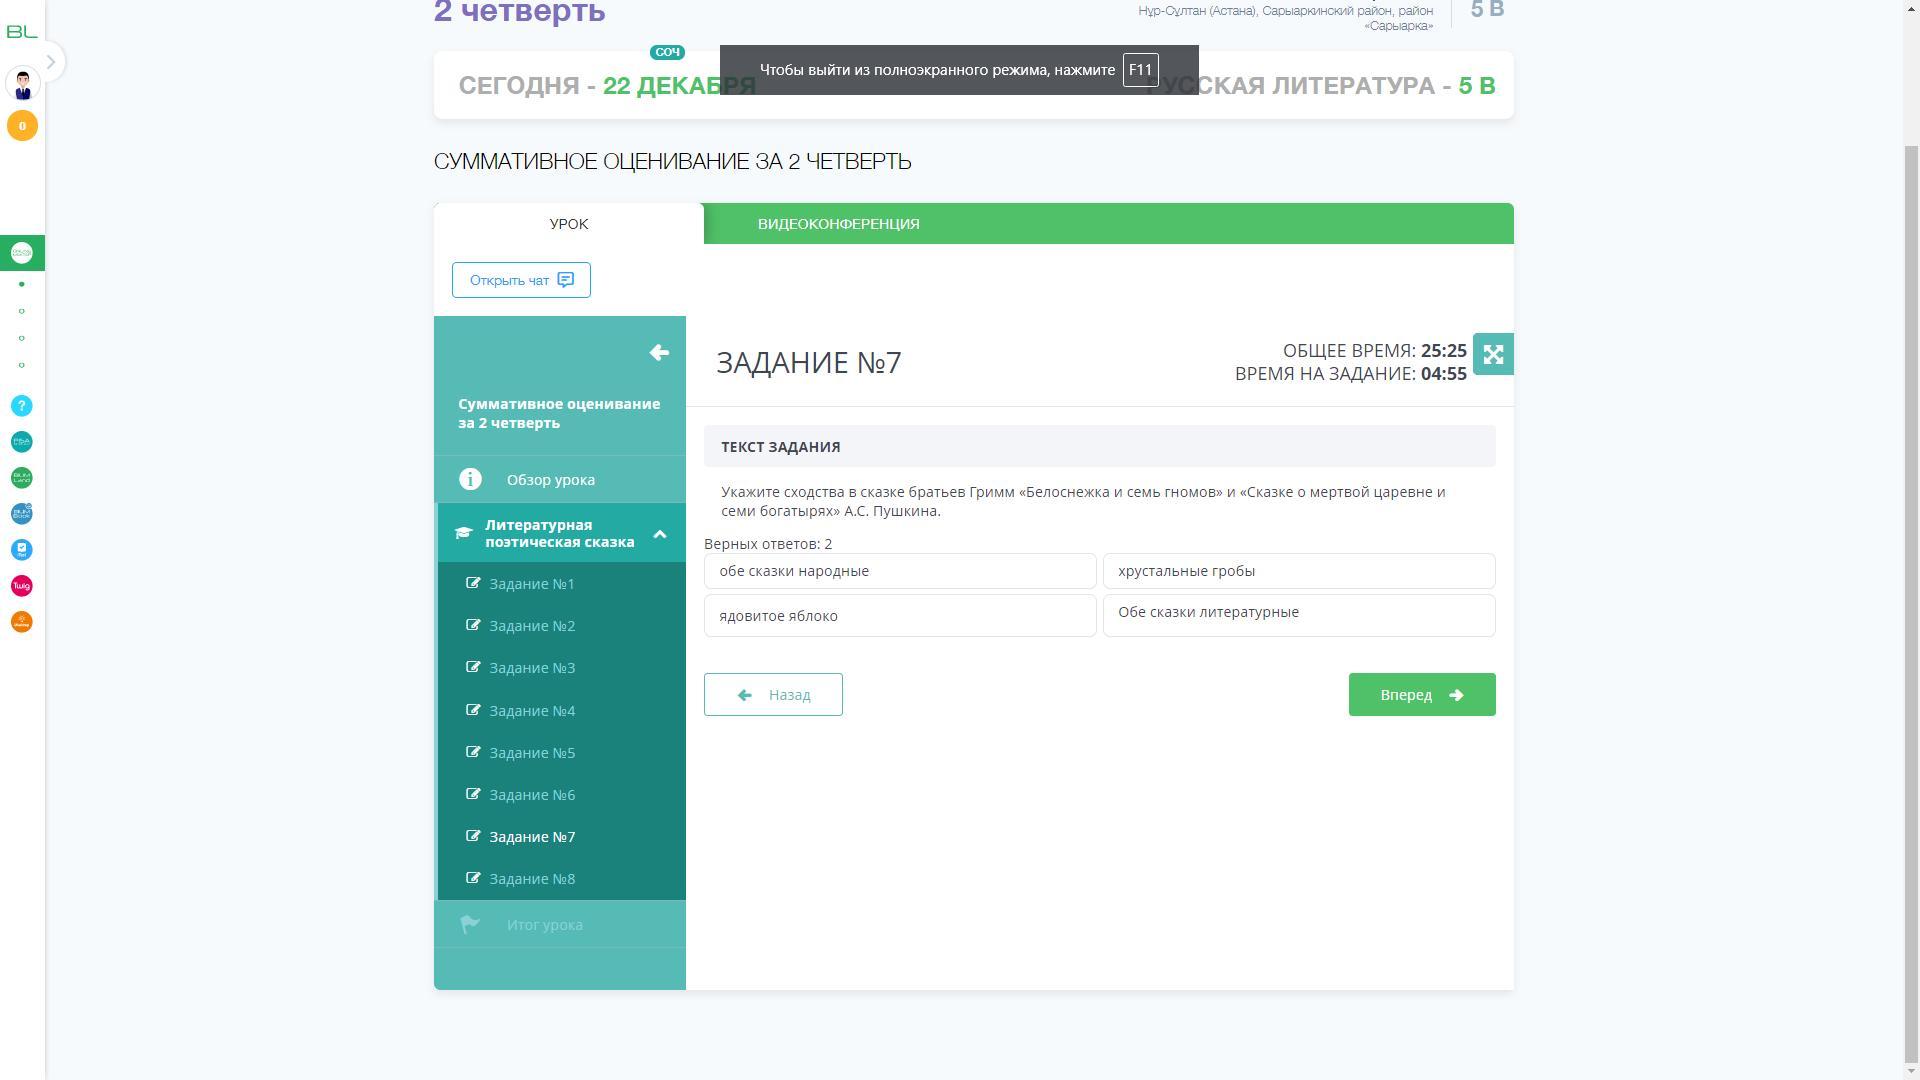Viewport: 1920px width, 1080px height.
Task: Click the Открыть чат button
Action: coord(521,280)
